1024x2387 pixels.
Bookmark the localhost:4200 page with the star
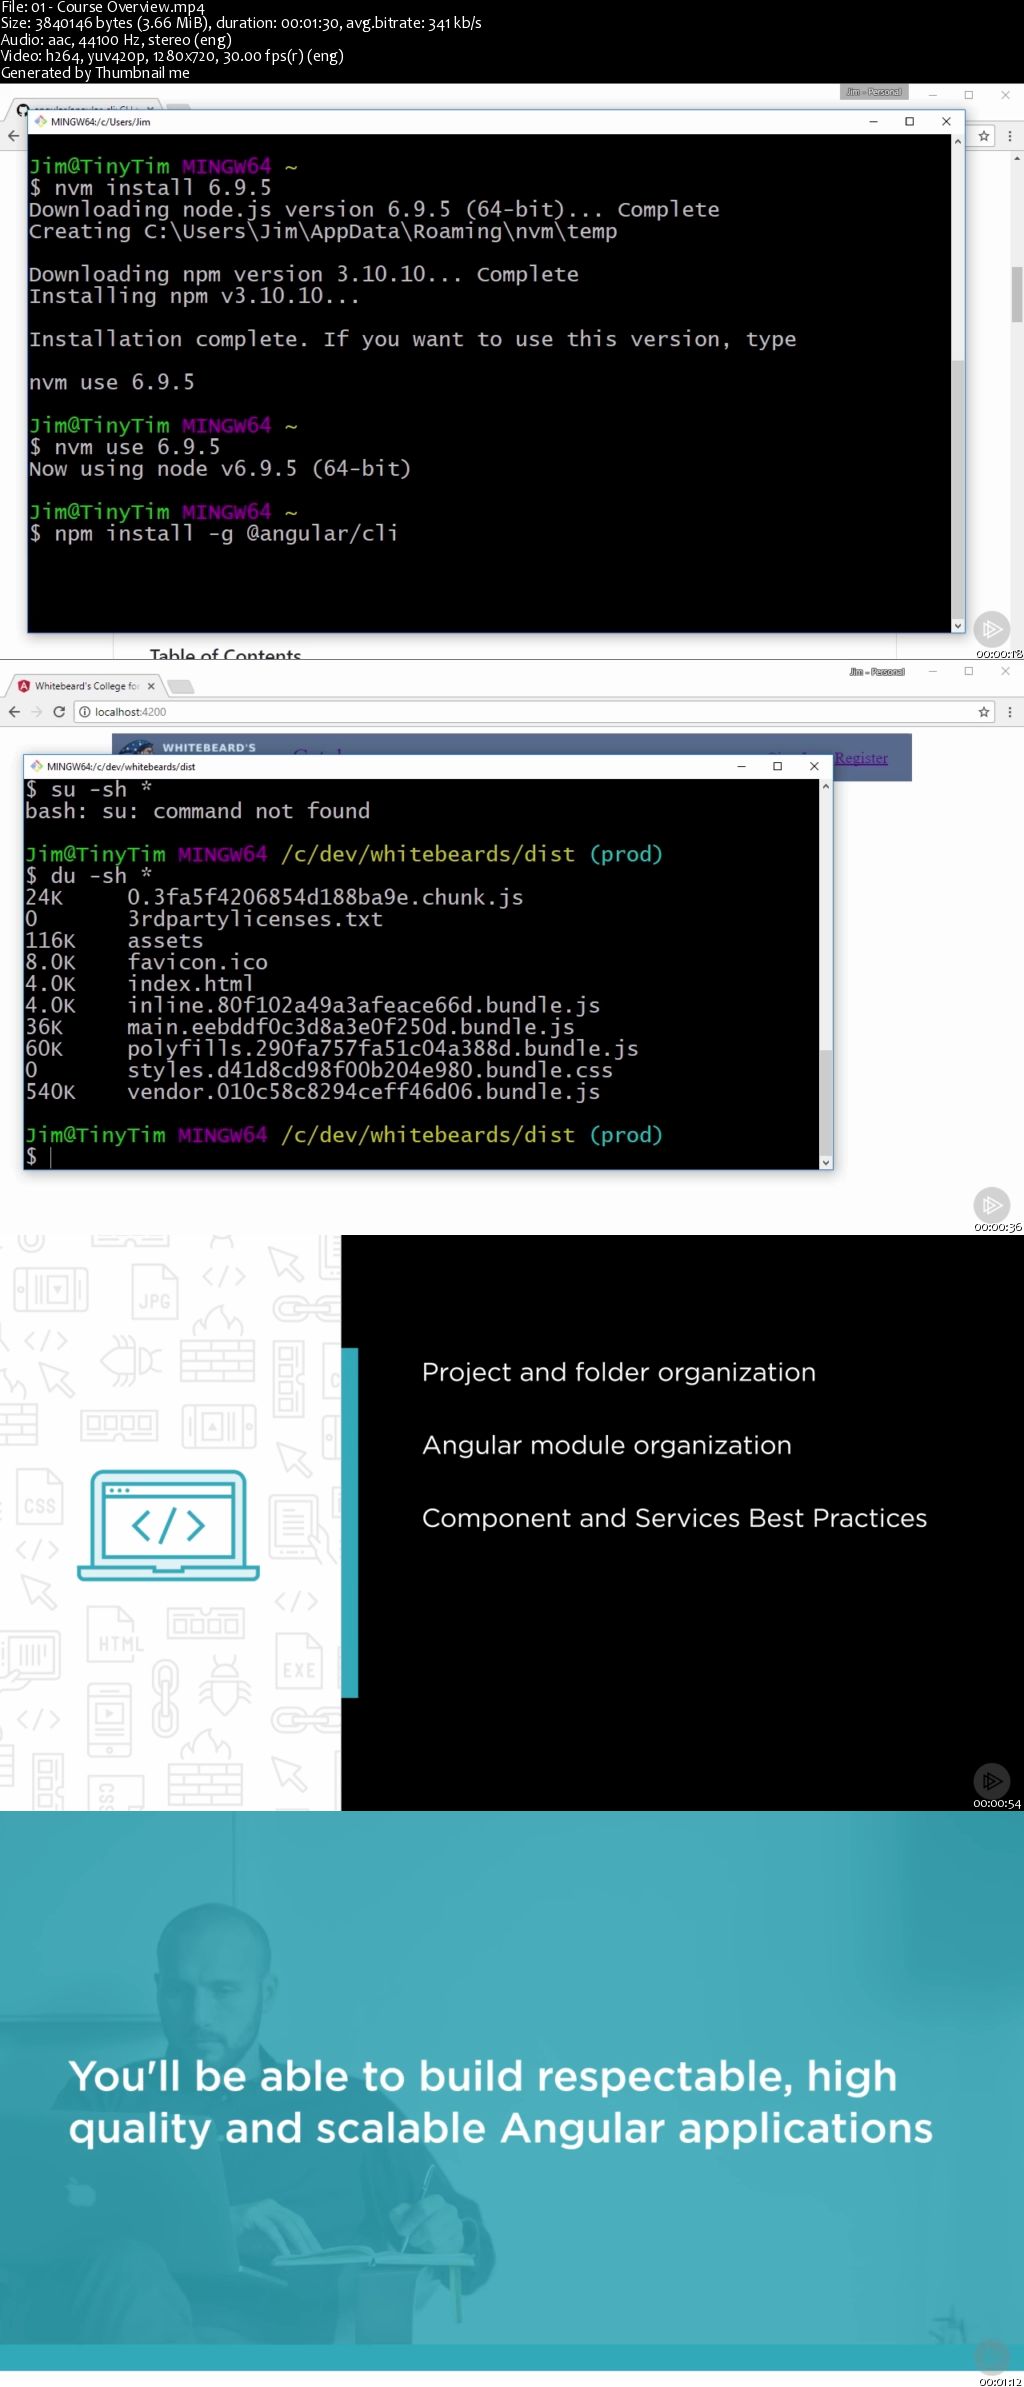984,712
